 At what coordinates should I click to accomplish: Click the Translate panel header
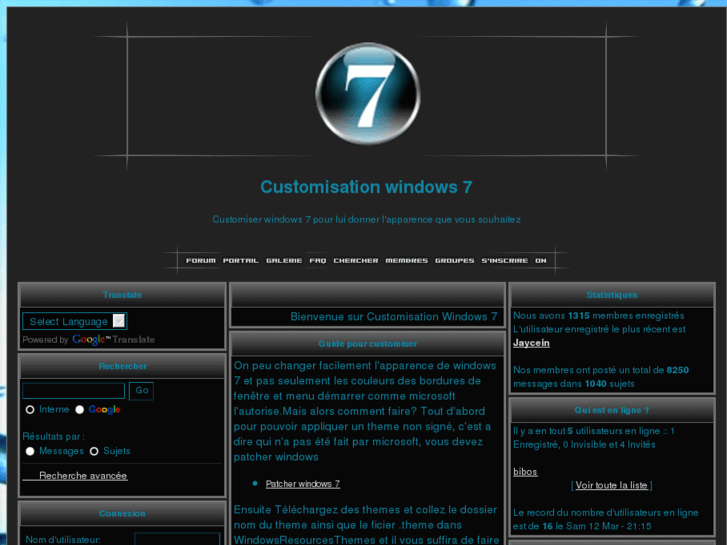click(122, 295)
